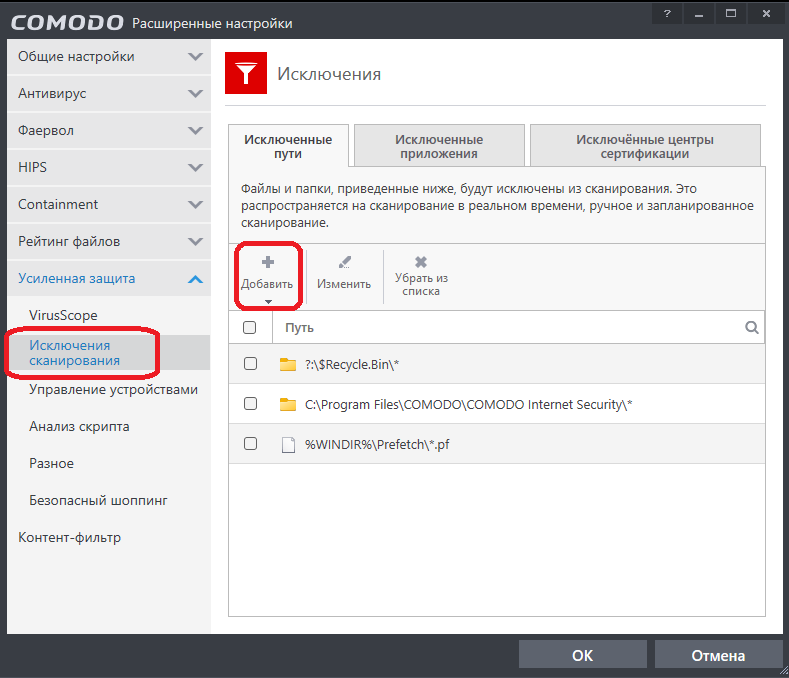Switch to Исключенные приложения tab
Screen dimensions: 789x678
tap(439, 146)
